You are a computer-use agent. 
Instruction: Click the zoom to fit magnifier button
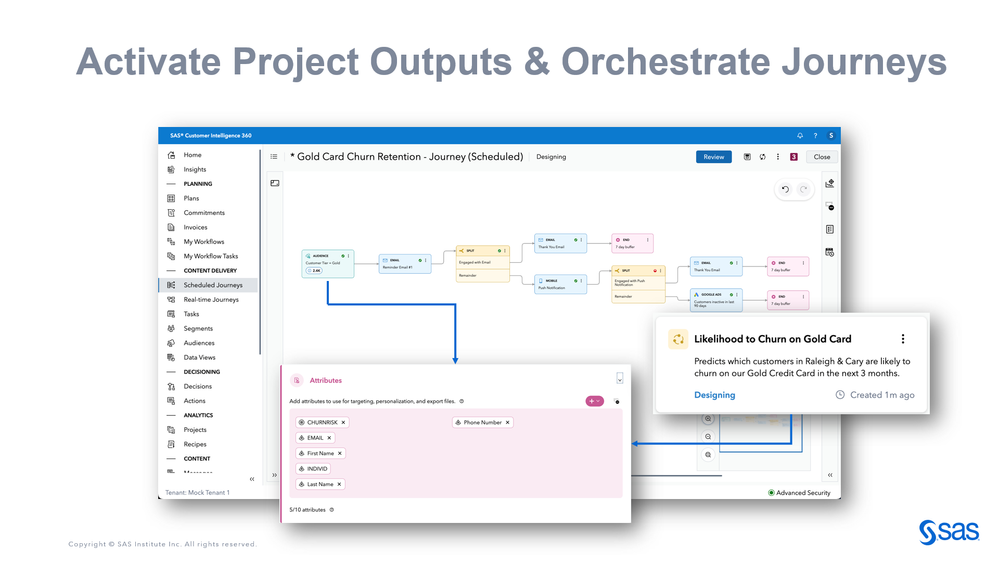708,455
